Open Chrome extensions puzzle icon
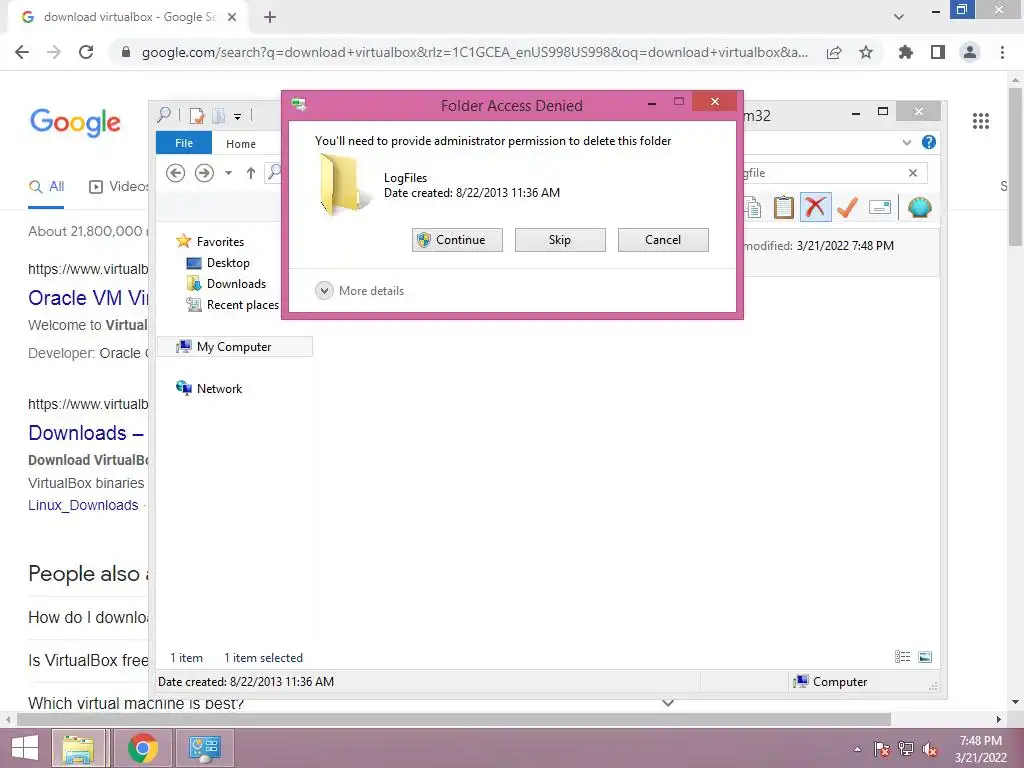The image size is (1024, 768). [905, 52]
